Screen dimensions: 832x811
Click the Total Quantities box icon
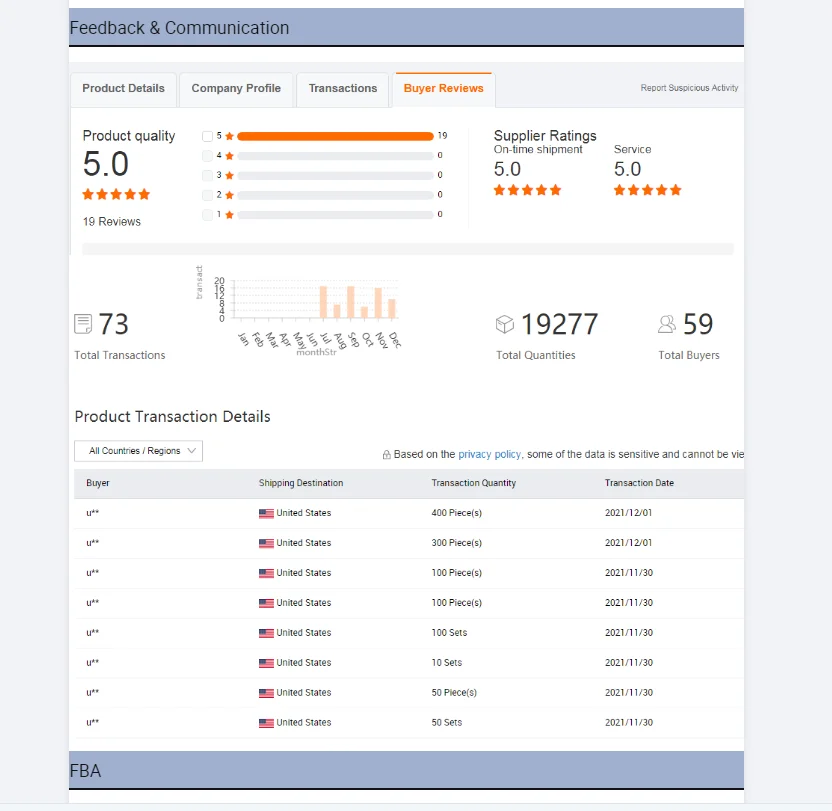pos(505,324)
